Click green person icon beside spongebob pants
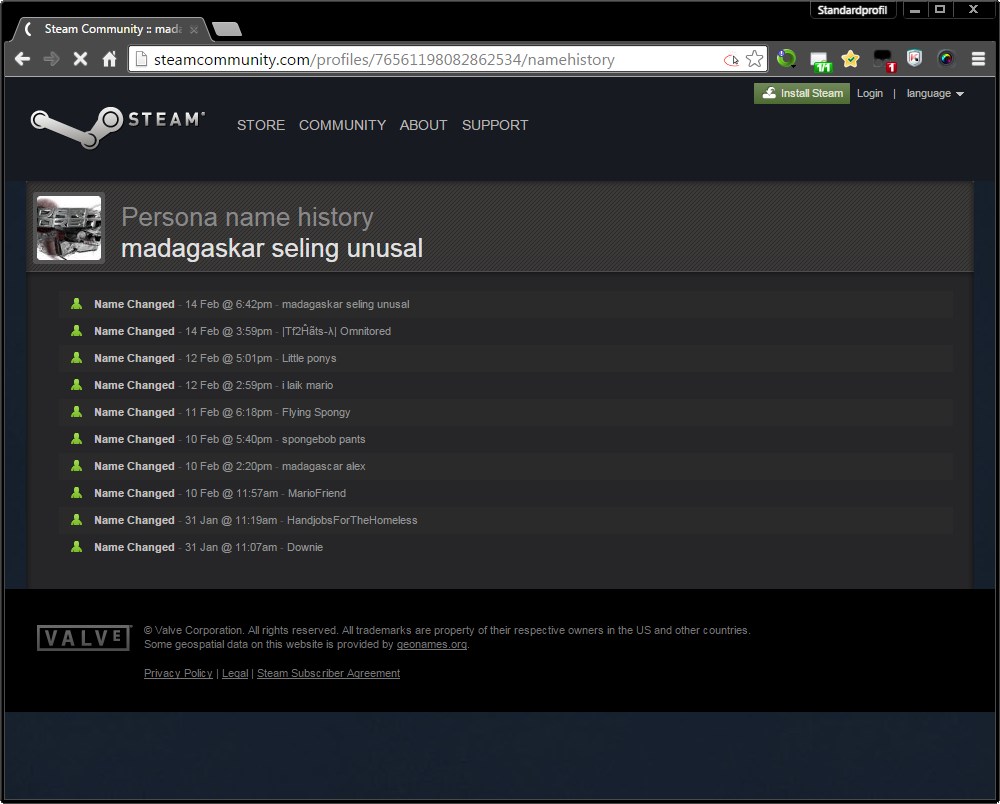The width and height of the screenshot is (1000, 804). point(77,439)
